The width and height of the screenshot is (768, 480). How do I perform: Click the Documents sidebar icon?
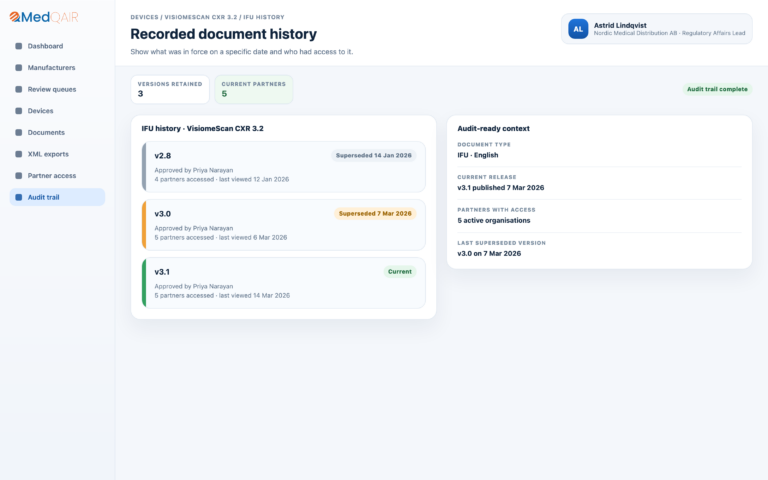coord(19,132)
